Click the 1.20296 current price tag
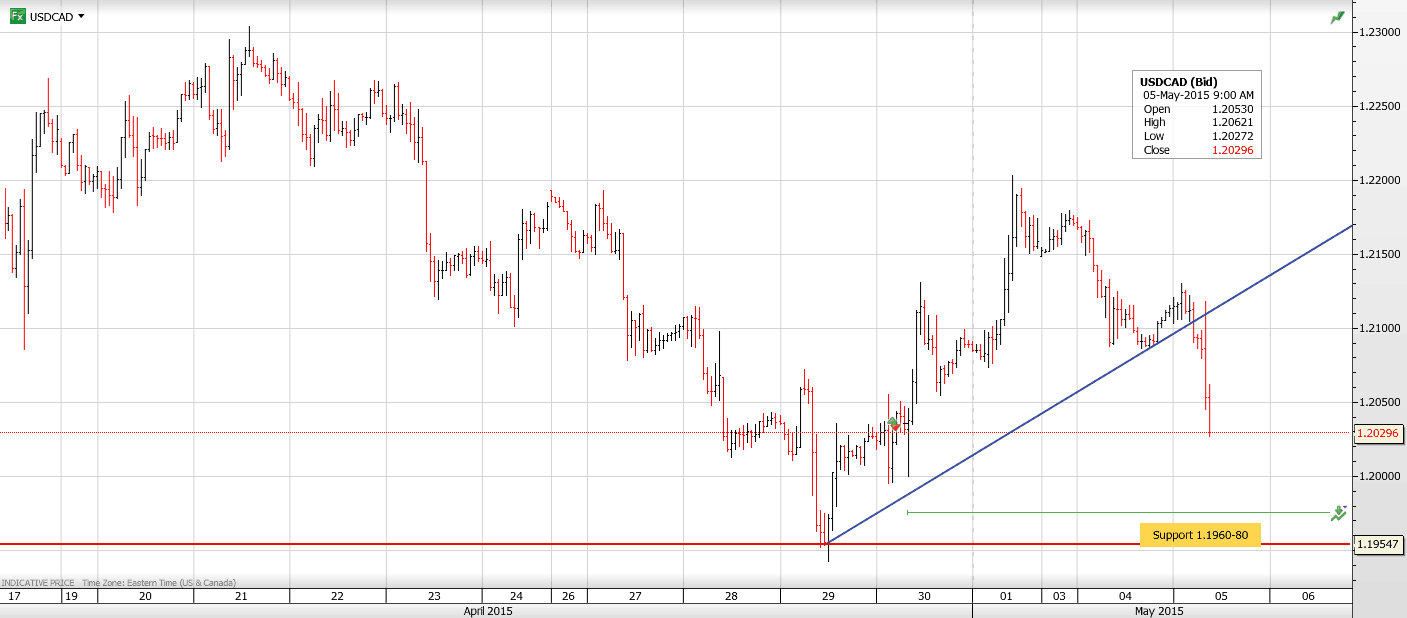The width and height of the screenshot is (1407, 618). tap(1378, 434)
